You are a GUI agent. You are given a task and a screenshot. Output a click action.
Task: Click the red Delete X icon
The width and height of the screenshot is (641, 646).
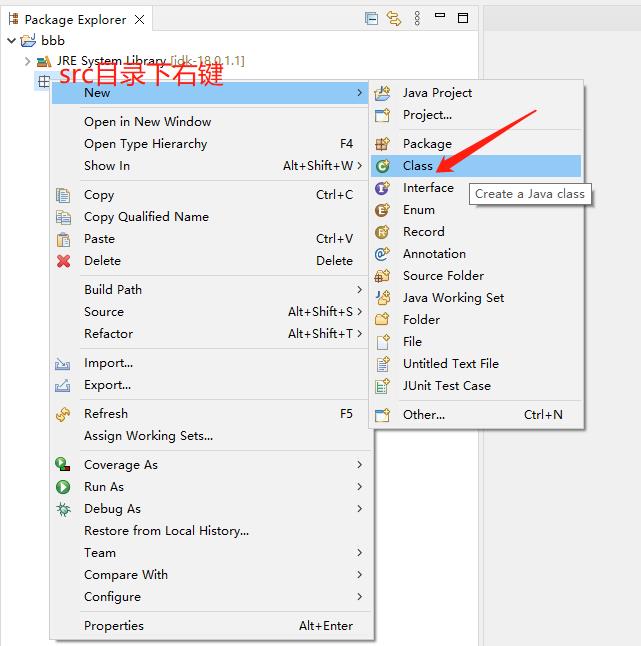pyautogui.click(x=63, y=261)
